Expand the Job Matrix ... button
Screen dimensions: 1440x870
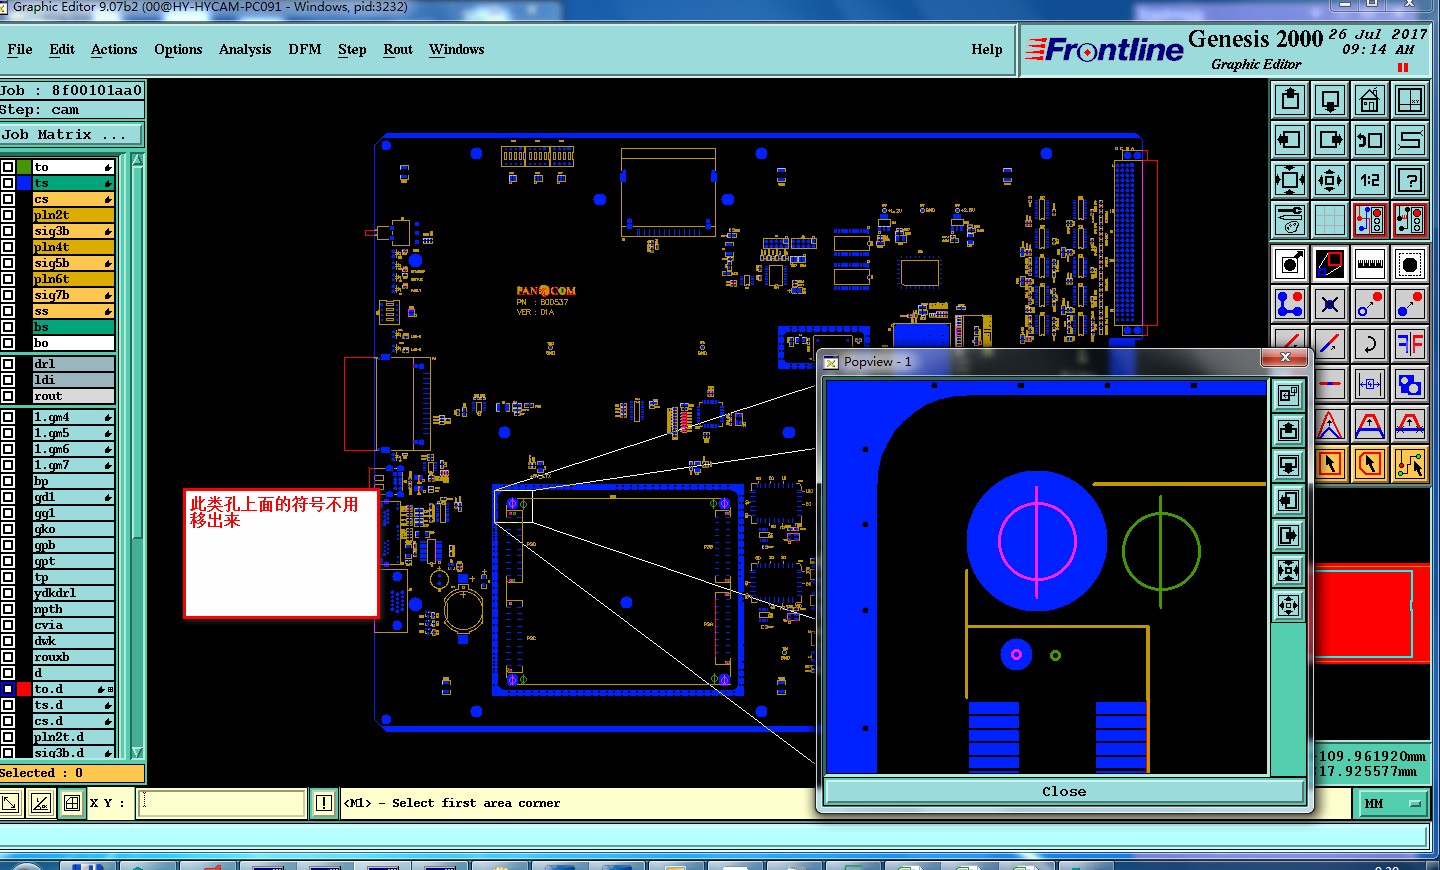click(x=71, y=134)
